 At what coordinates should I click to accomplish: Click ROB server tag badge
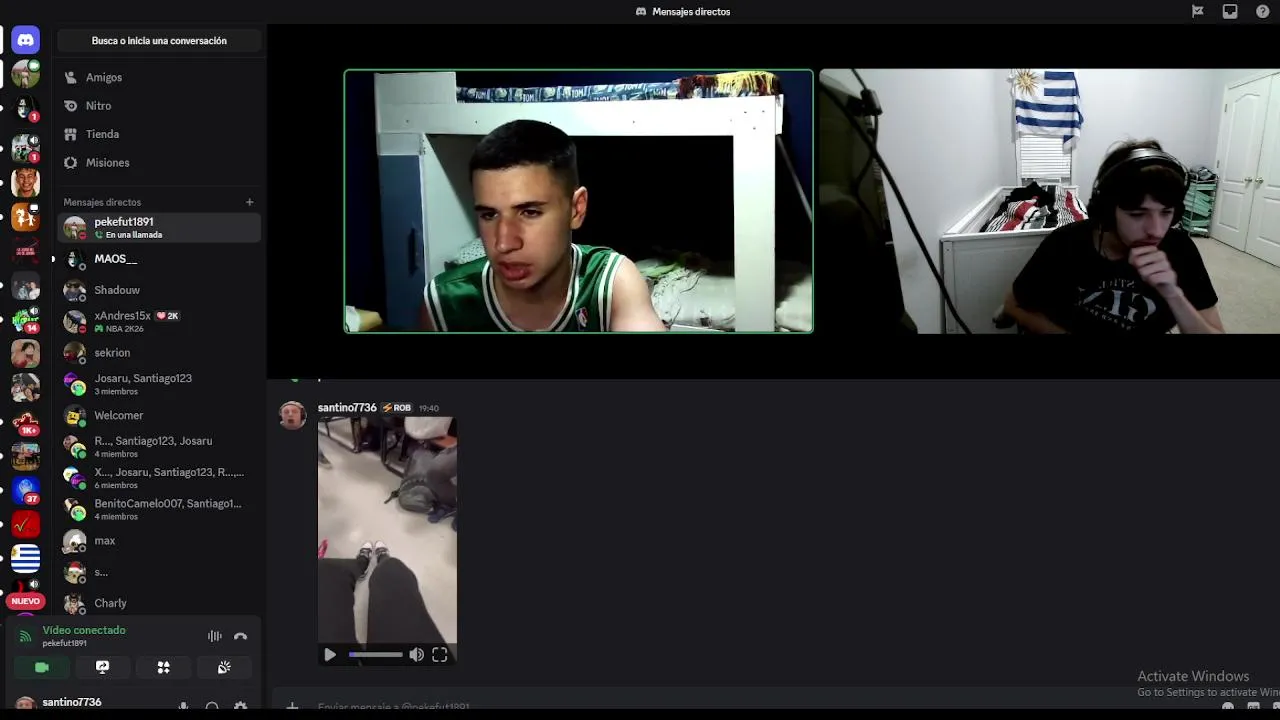[x=396, y=408]
